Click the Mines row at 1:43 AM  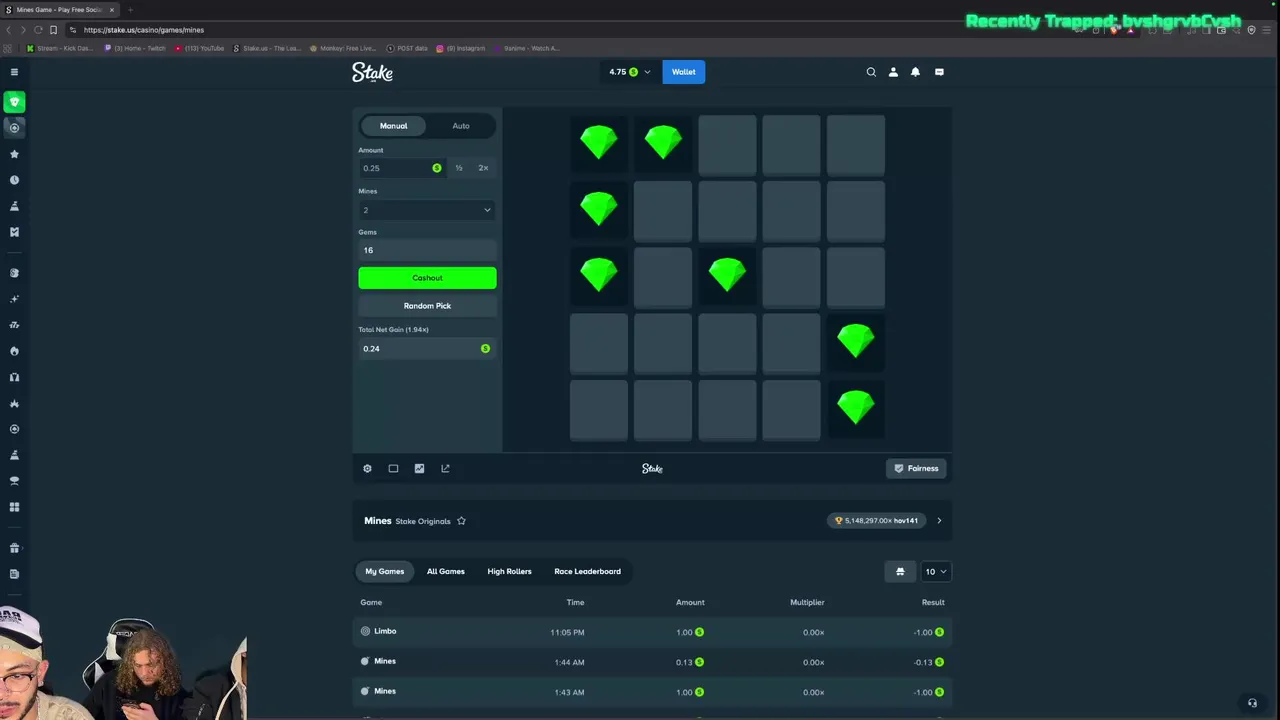click(x=652, y=692)
